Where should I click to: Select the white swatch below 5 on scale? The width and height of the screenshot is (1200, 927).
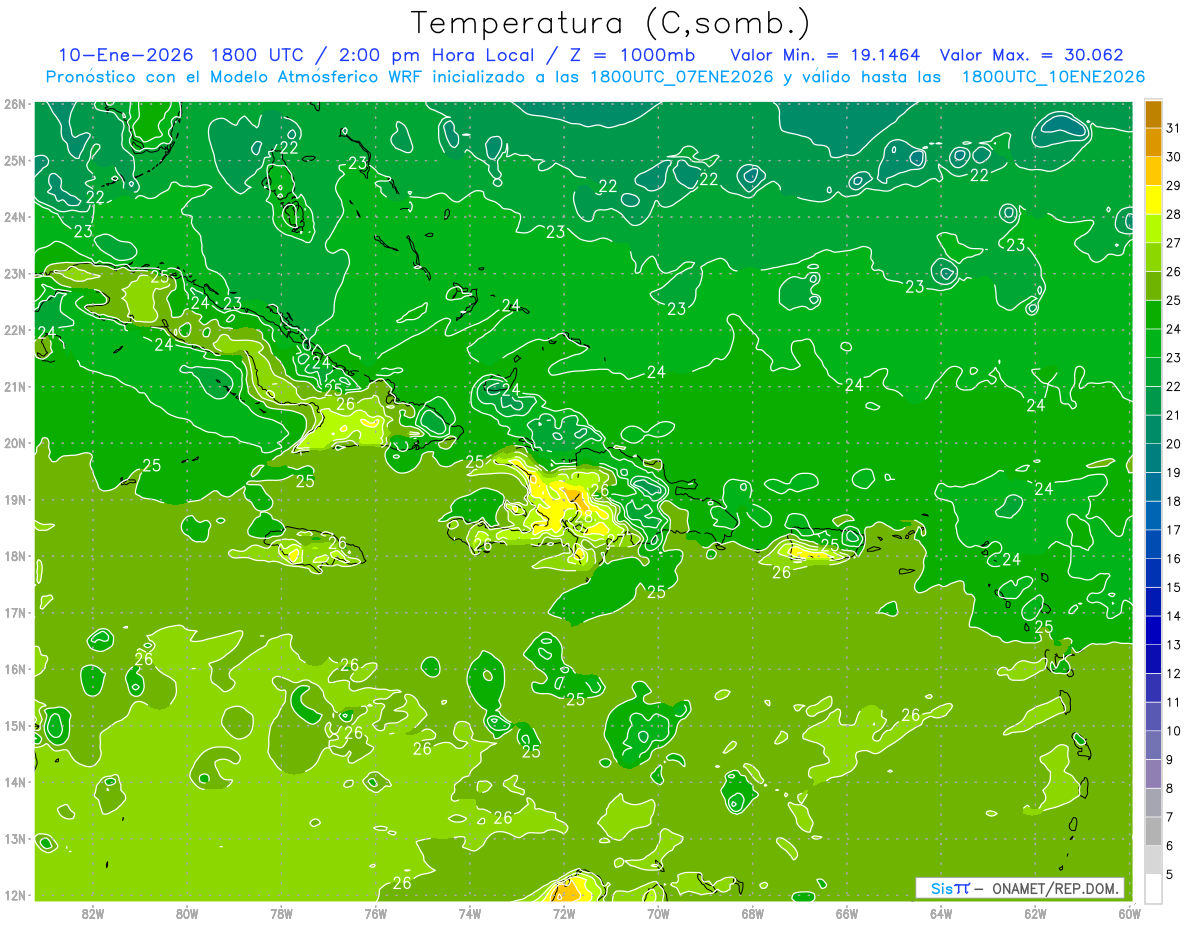pyautogui.click(x=1153, y=888)
